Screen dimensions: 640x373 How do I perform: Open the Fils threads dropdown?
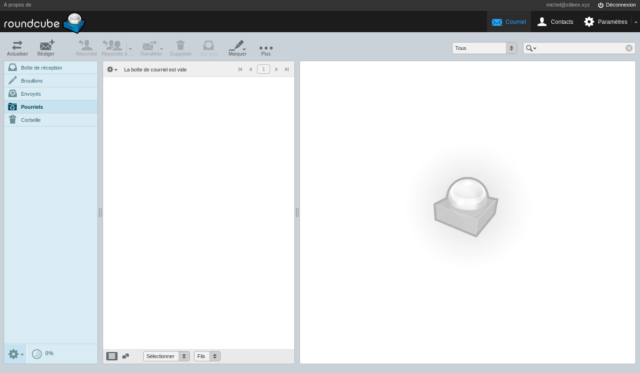[x=207, y=356]
